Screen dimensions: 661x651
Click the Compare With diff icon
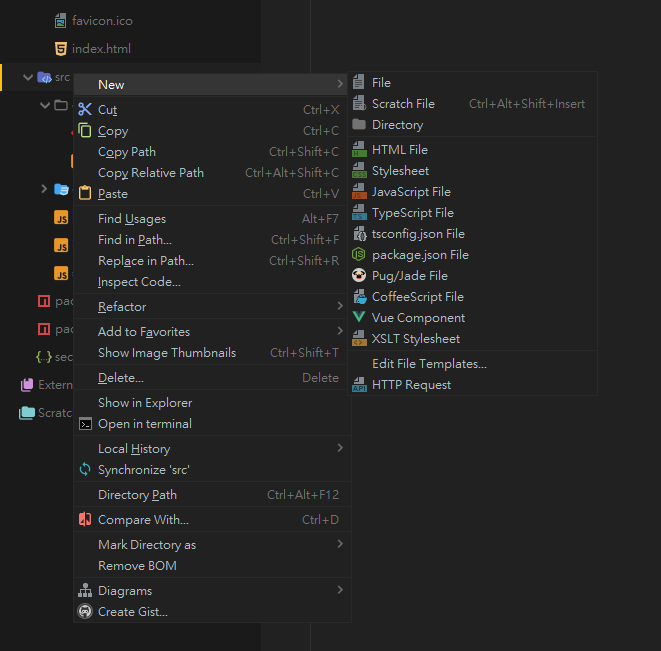[85, 520]
